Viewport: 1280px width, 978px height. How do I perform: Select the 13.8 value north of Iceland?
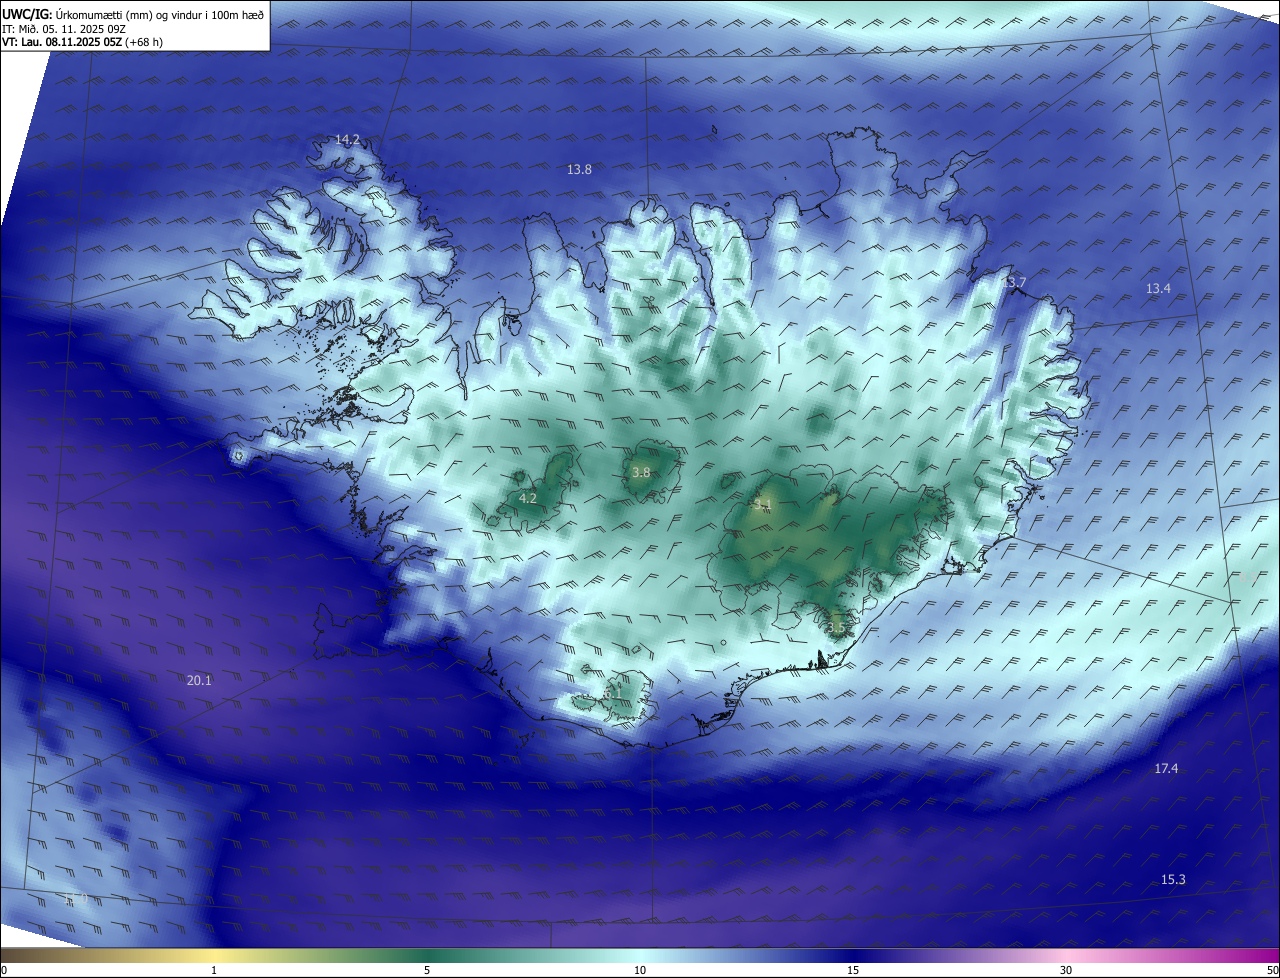point(579,169)
